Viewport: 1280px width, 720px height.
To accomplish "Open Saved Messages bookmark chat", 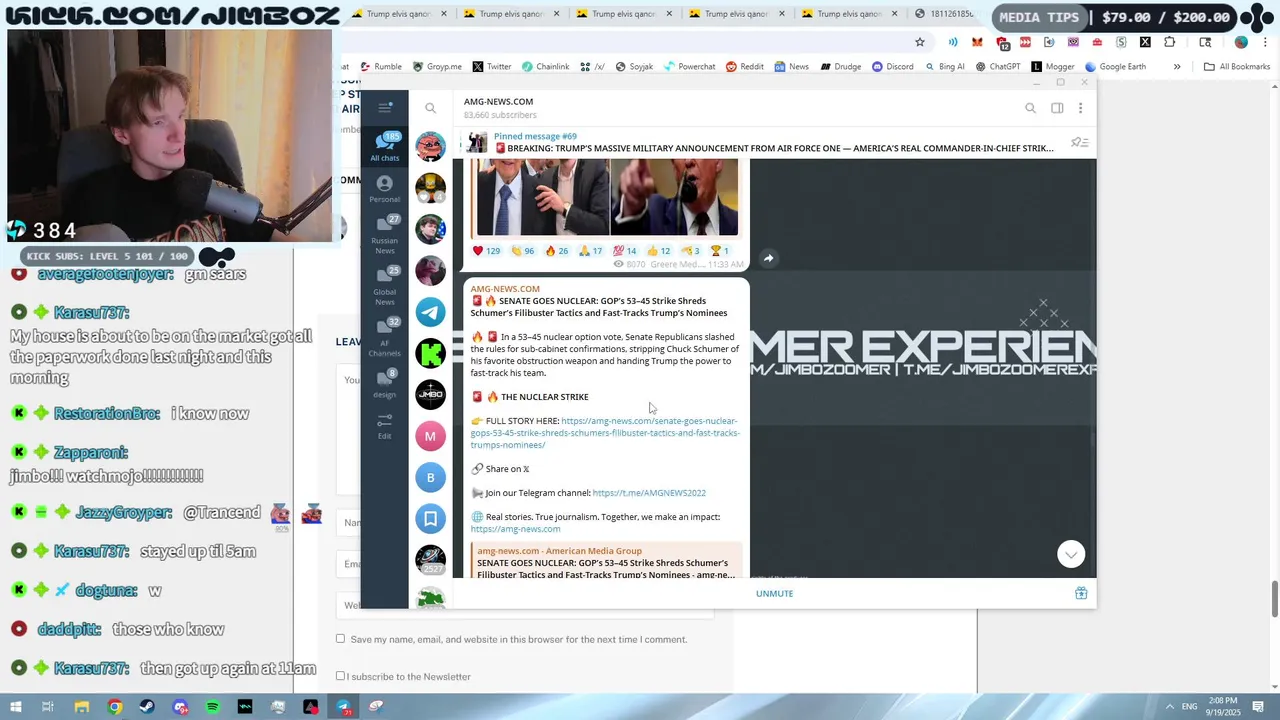I will [431, 518].
